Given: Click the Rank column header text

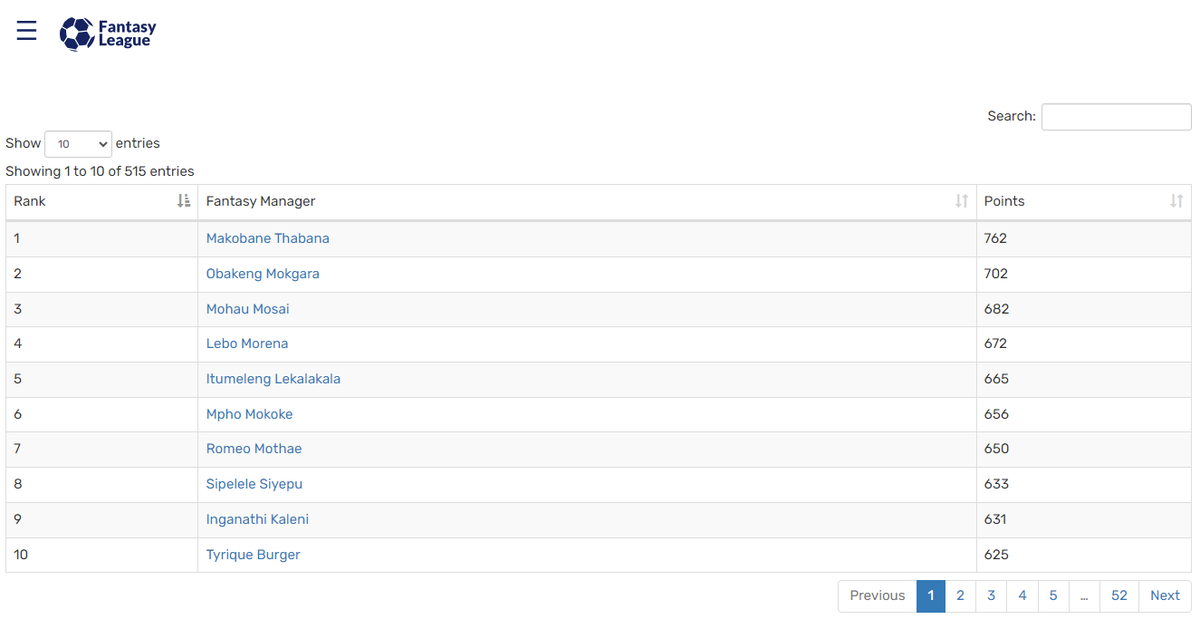Looking at the screenshot, I should pyautogui.click(x=30, y=201).
